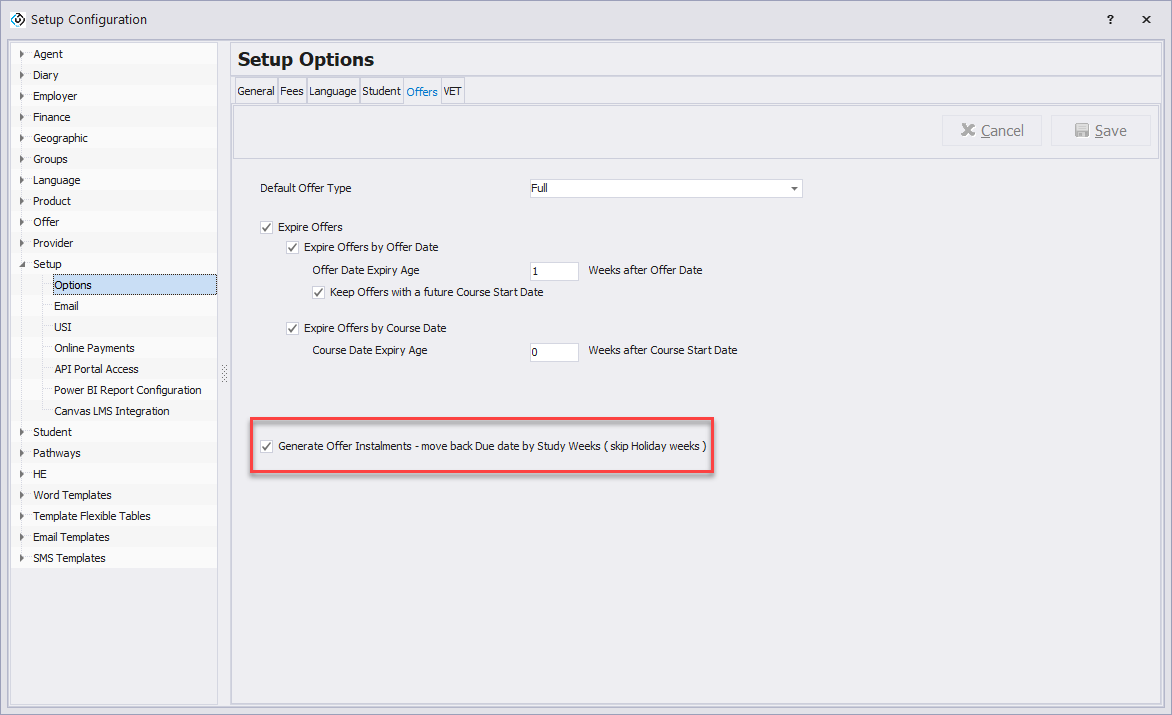Expand the Agent tree node
1172x715 pixels.
22,54
